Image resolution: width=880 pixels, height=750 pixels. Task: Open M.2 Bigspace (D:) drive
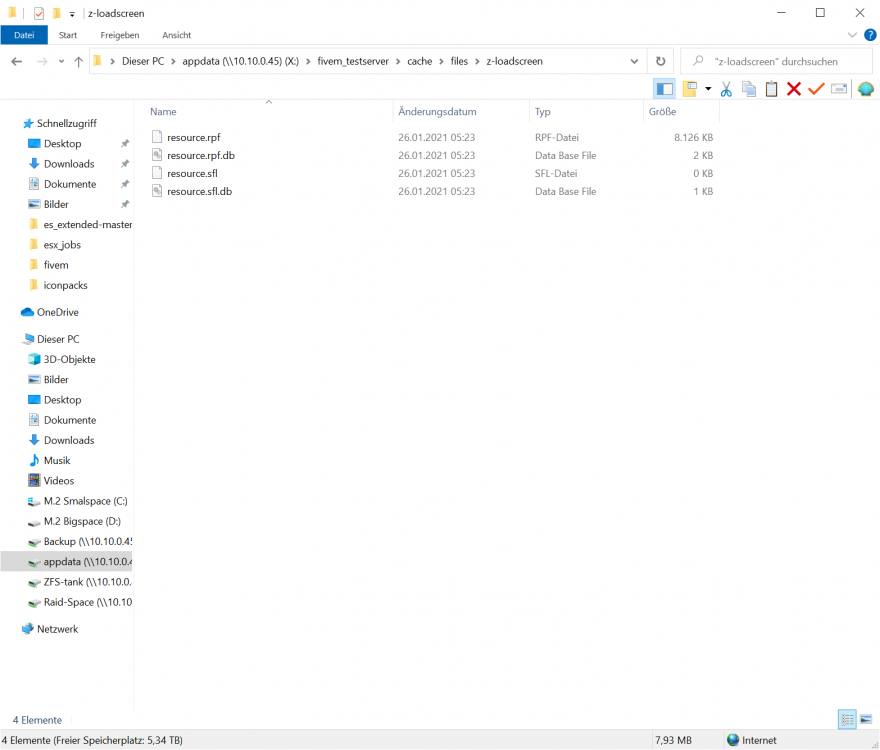pyautogui.click(x=82, y=521)
